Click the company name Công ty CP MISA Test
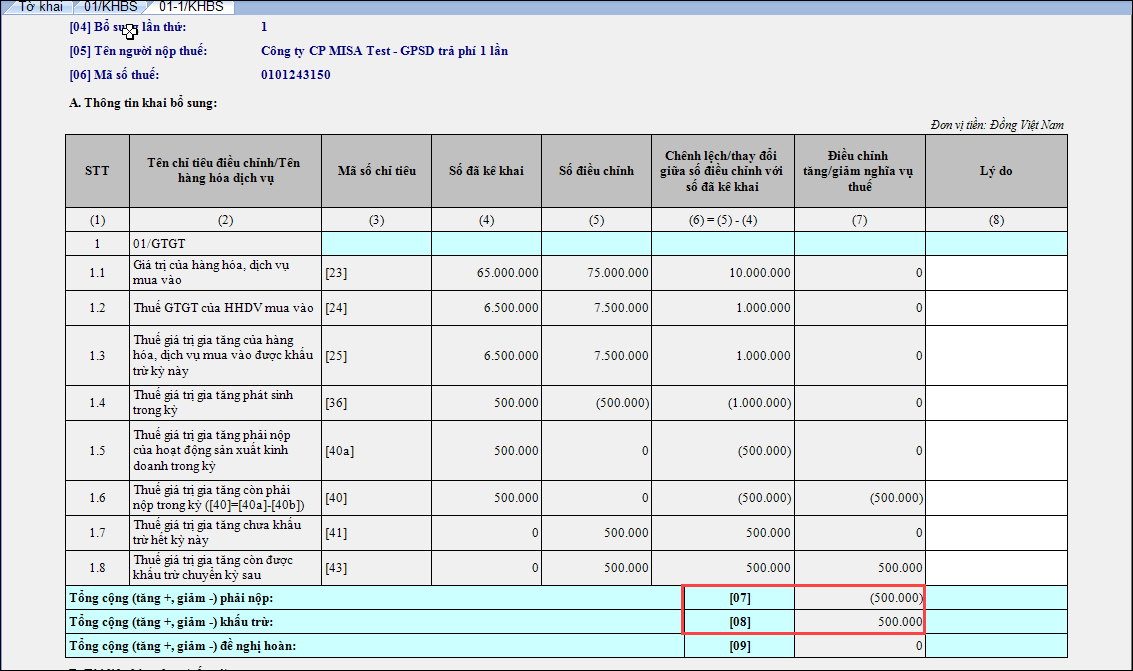The width and height of the screenshot is (1133, 671). 384,51
